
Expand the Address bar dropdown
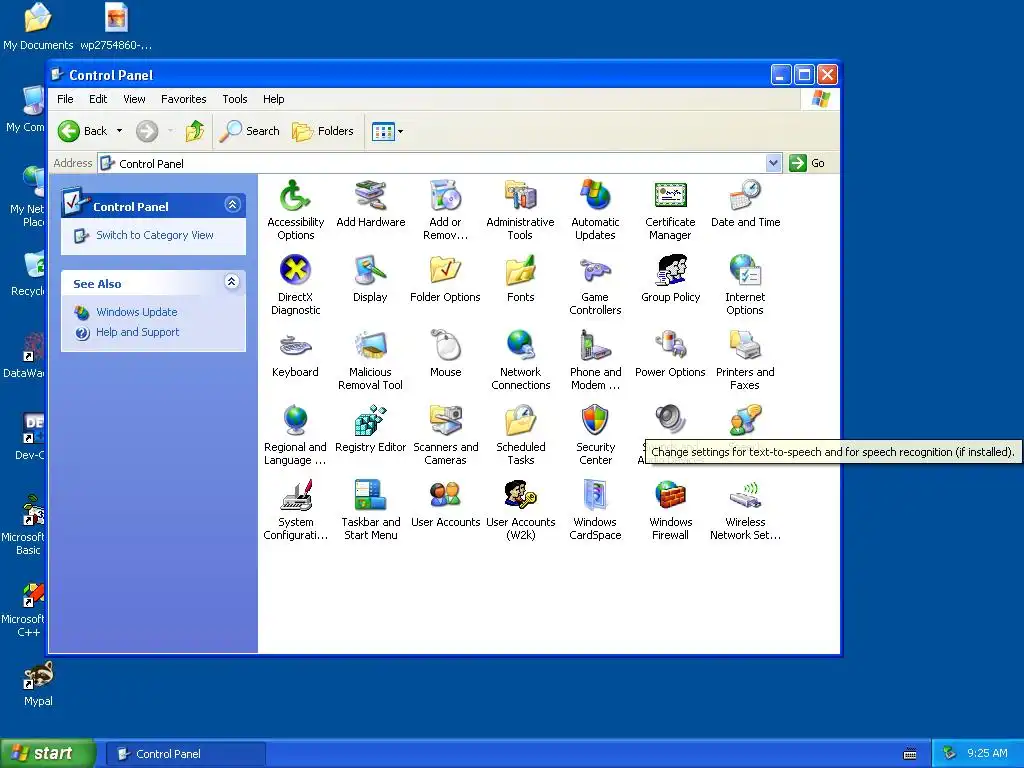tap(773, 163)
